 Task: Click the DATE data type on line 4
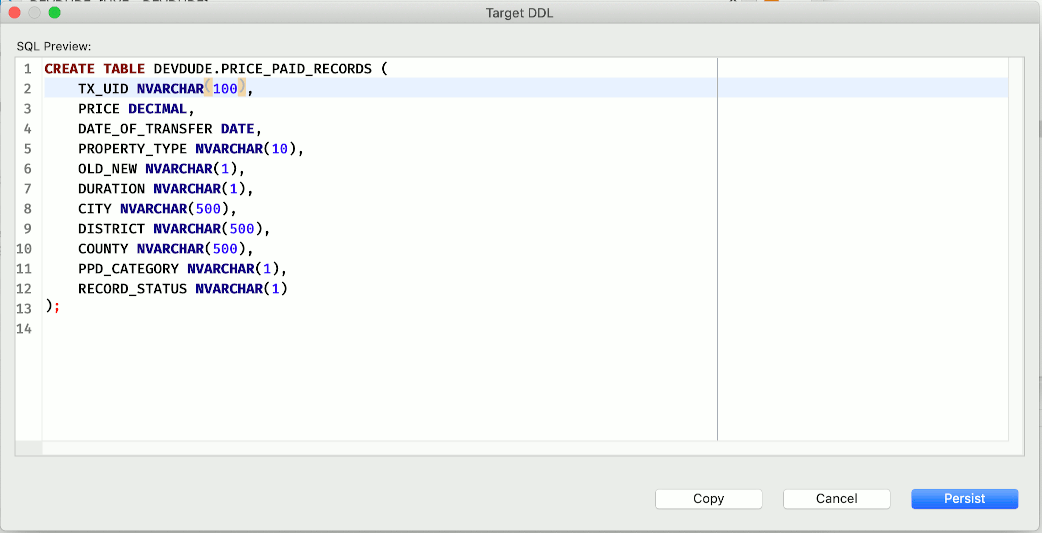pos(238,129)
